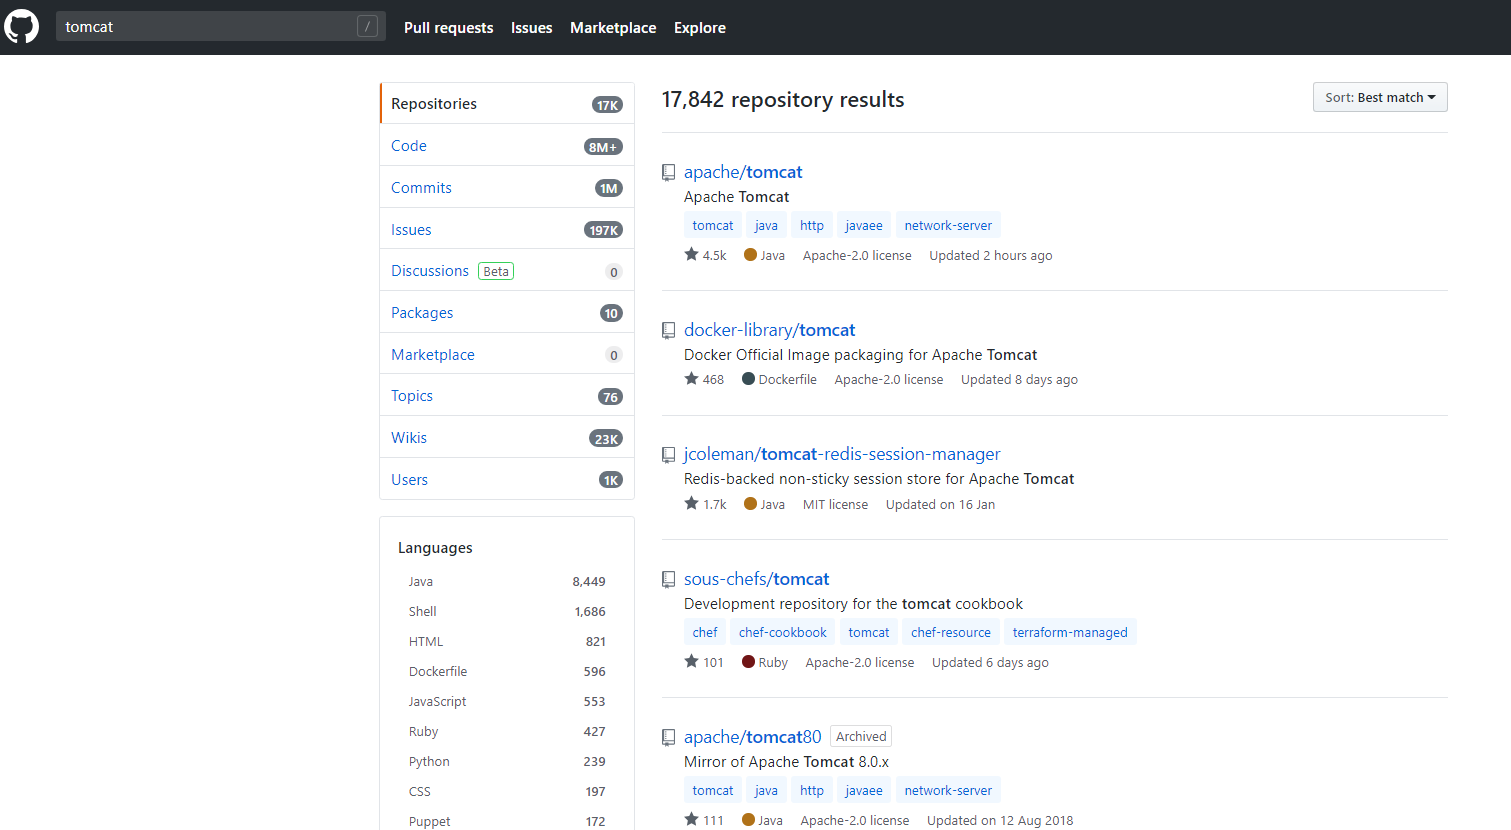The height and width of the screenshot is (830, 1511).
Task: Show Wikis results
Action: pyautogui.click(x=507, y=438)
